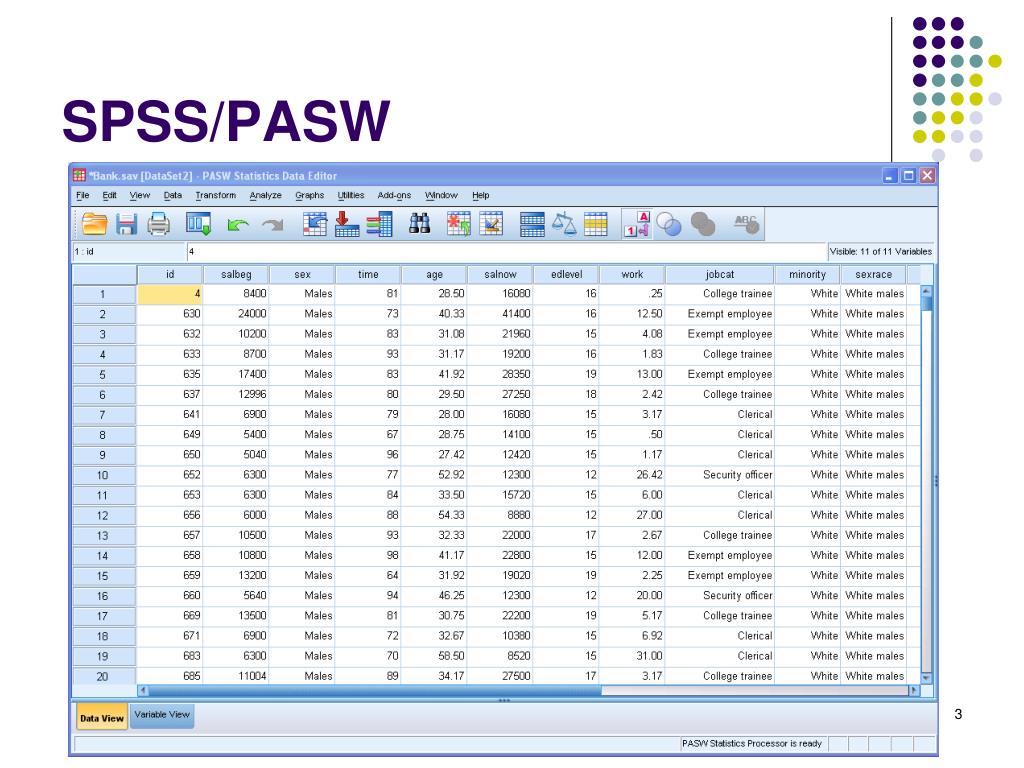
Task: Open the Analyze menu
Action: [x=265, y=195]
